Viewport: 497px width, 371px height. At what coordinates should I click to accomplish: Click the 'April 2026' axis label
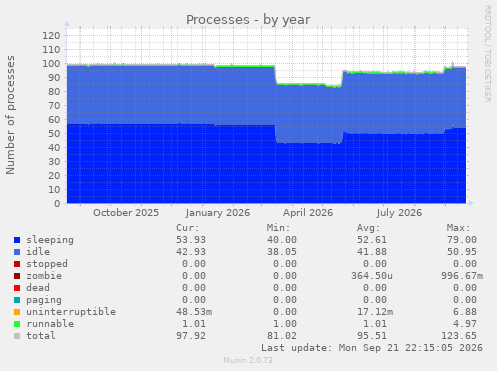click(x=308, y=213)
